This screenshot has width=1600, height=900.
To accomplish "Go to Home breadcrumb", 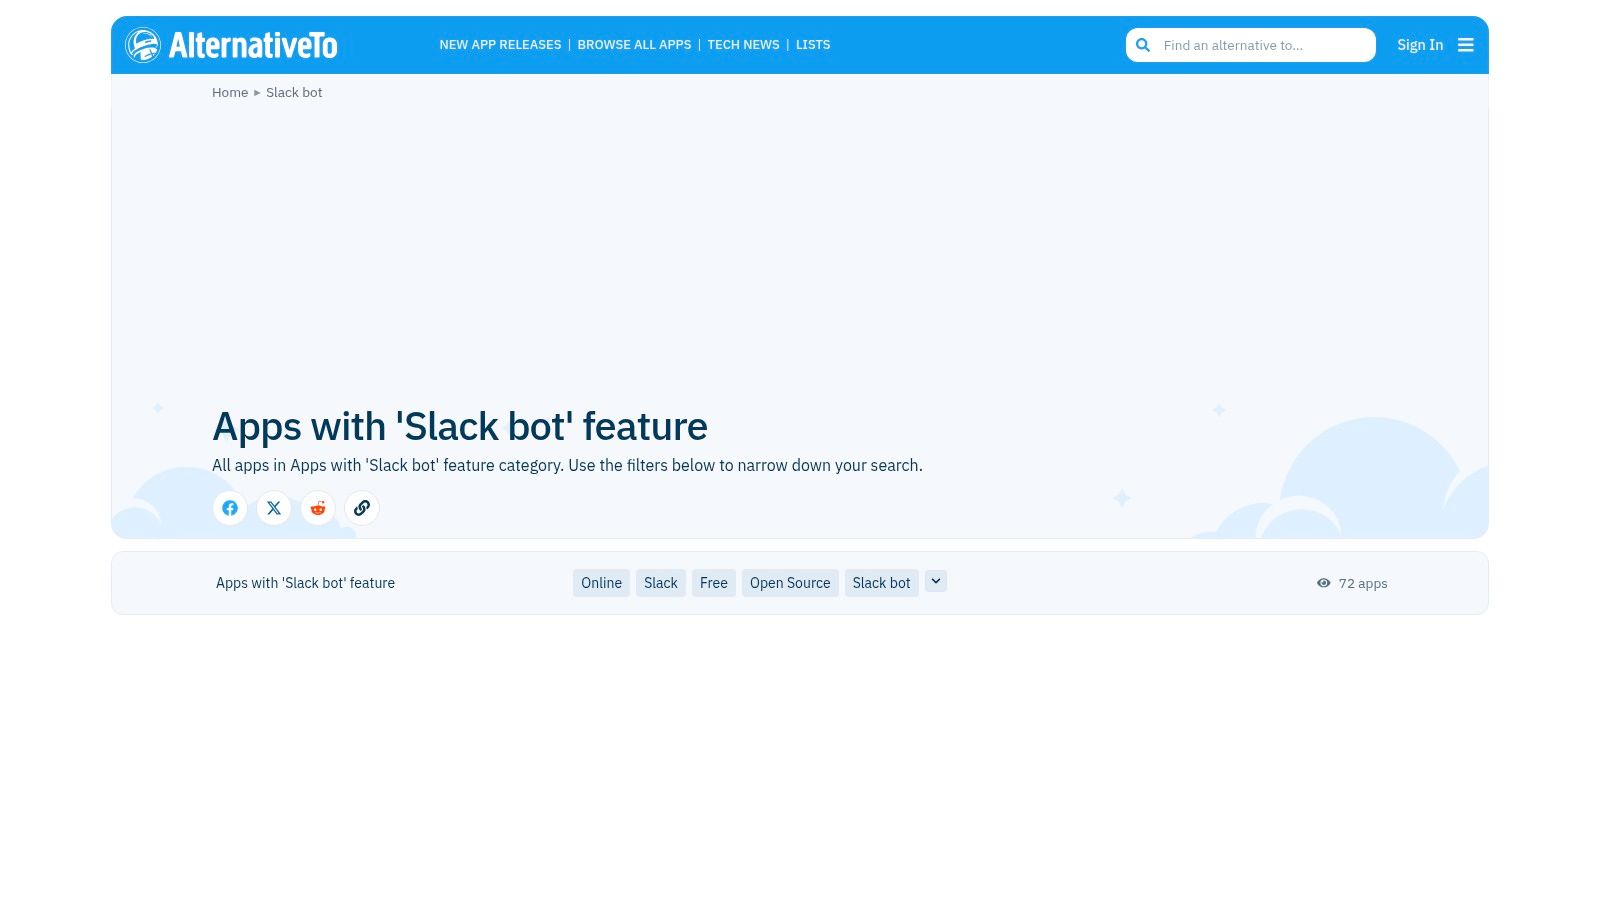I will click(230, 92).
